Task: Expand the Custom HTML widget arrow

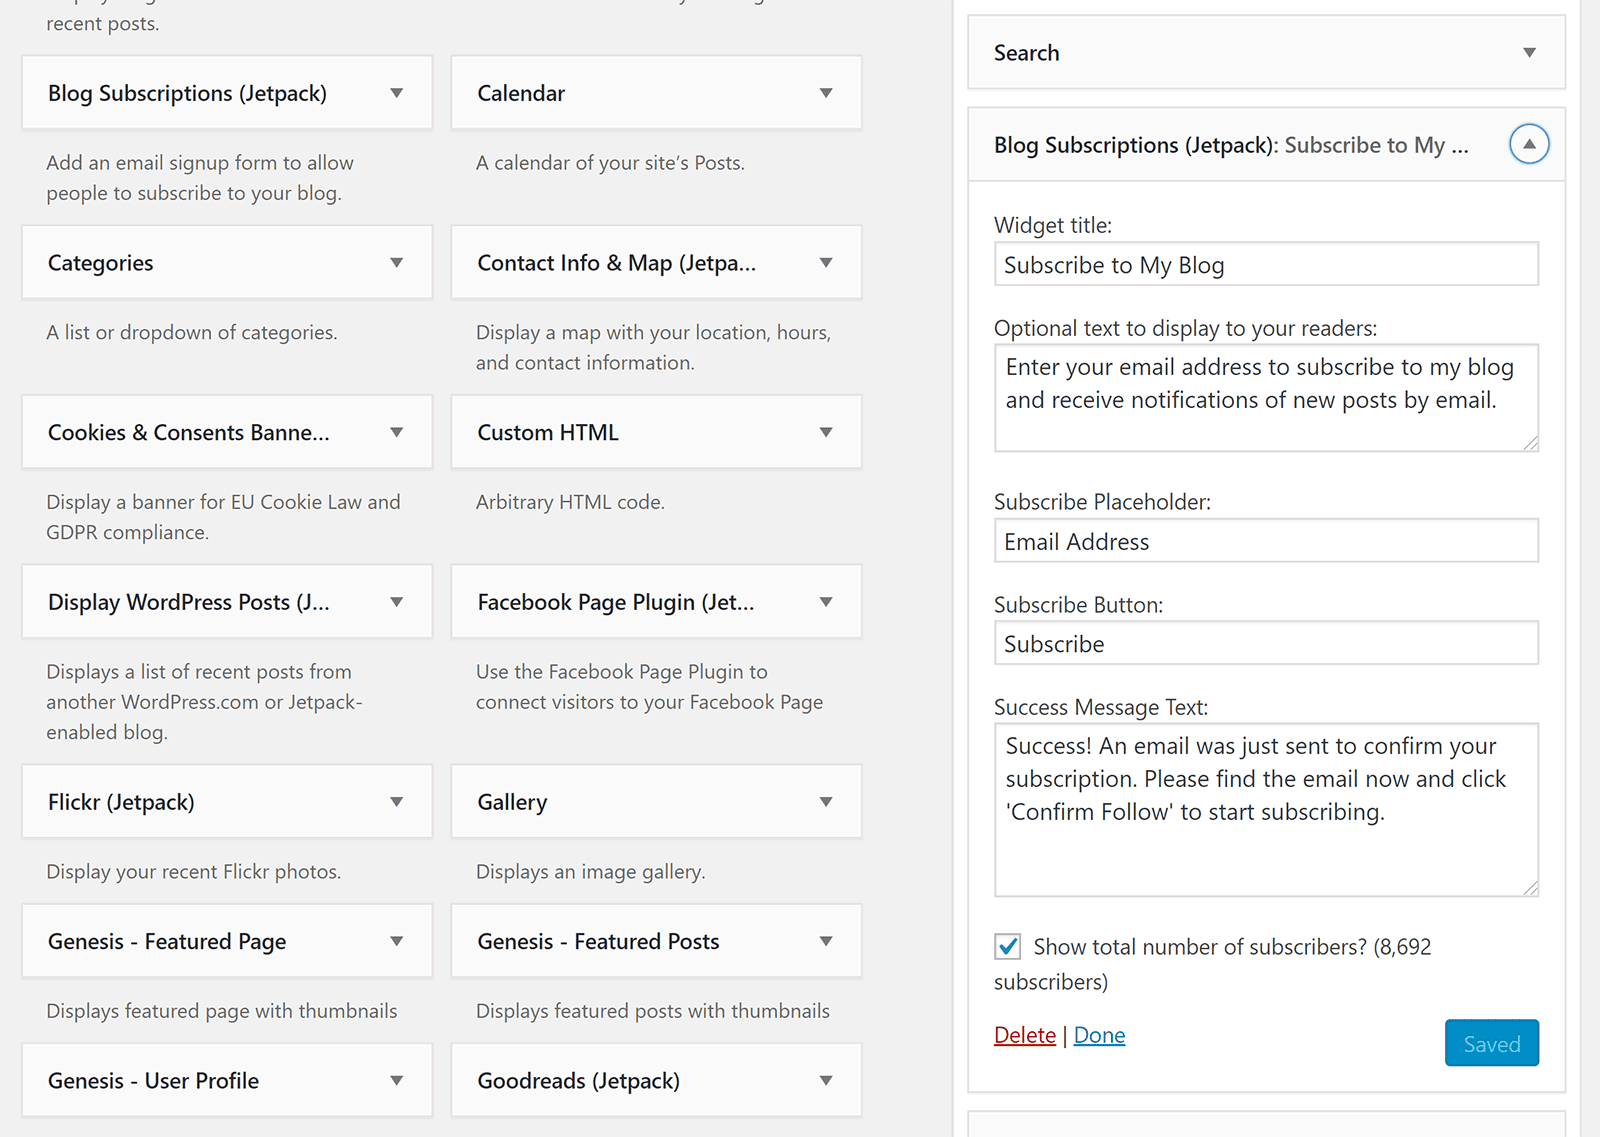Action: tap(826, 432)
